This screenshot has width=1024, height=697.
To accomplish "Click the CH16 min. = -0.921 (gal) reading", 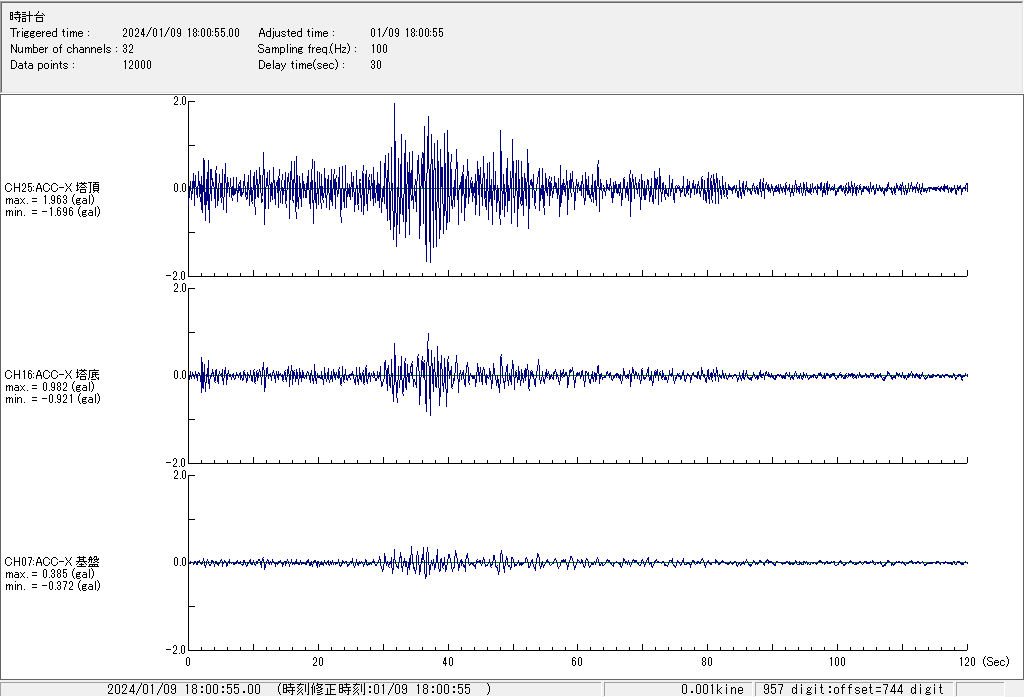I will coord(52,399).
